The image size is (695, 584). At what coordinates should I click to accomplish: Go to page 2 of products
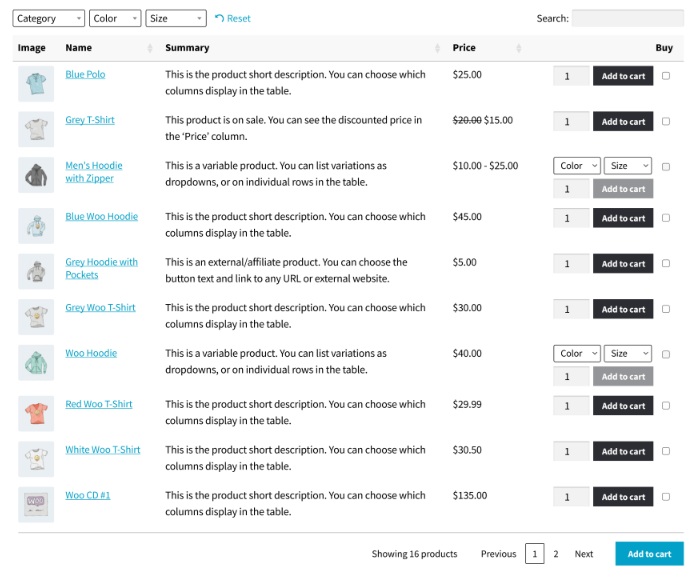point(556,554)
